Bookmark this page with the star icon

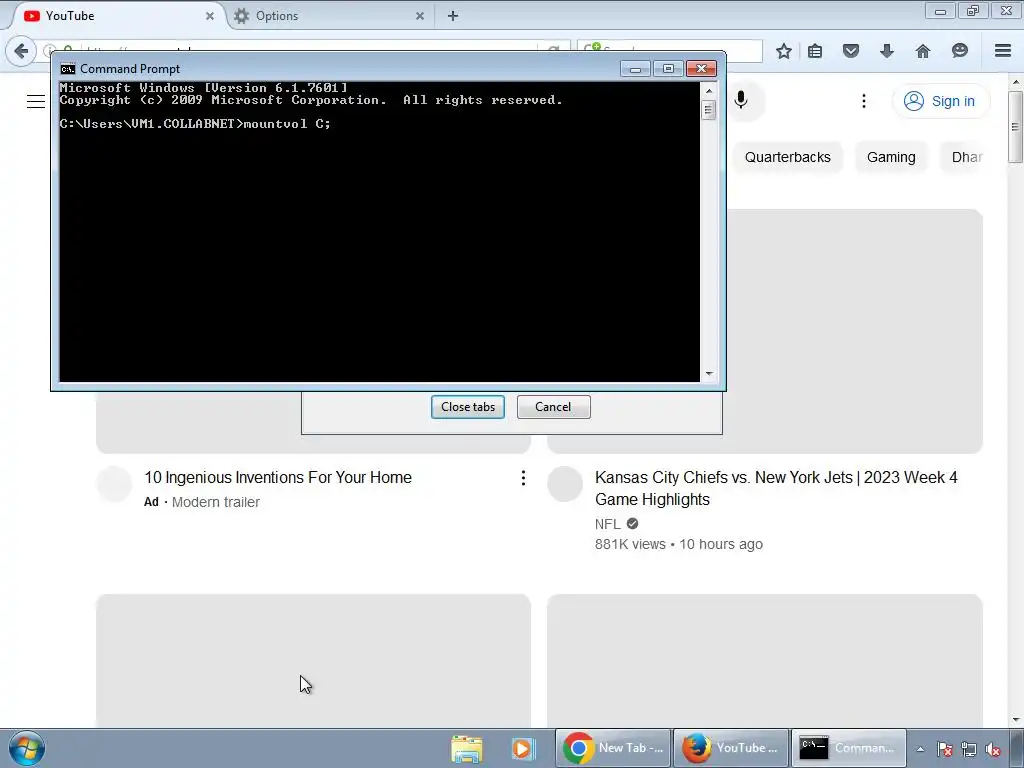784,51
